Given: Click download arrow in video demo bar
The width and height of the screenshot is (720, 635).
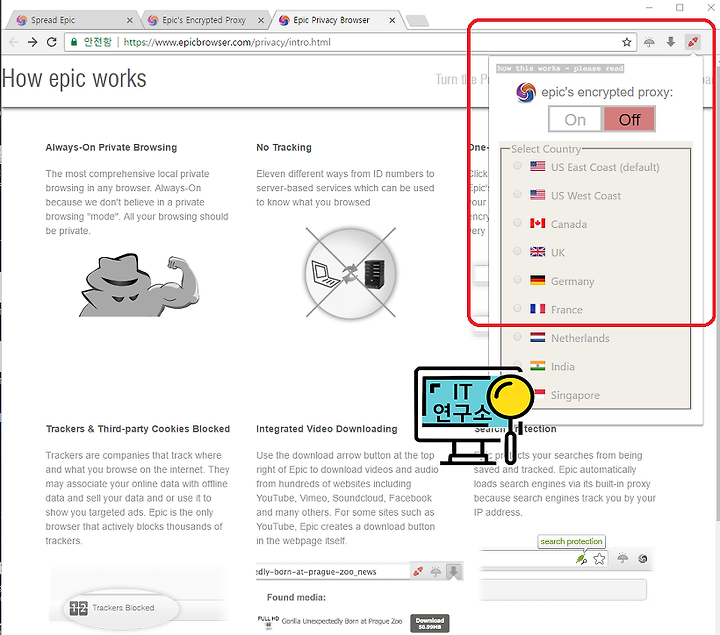Looking at the screenshot, I should (454, 572).
